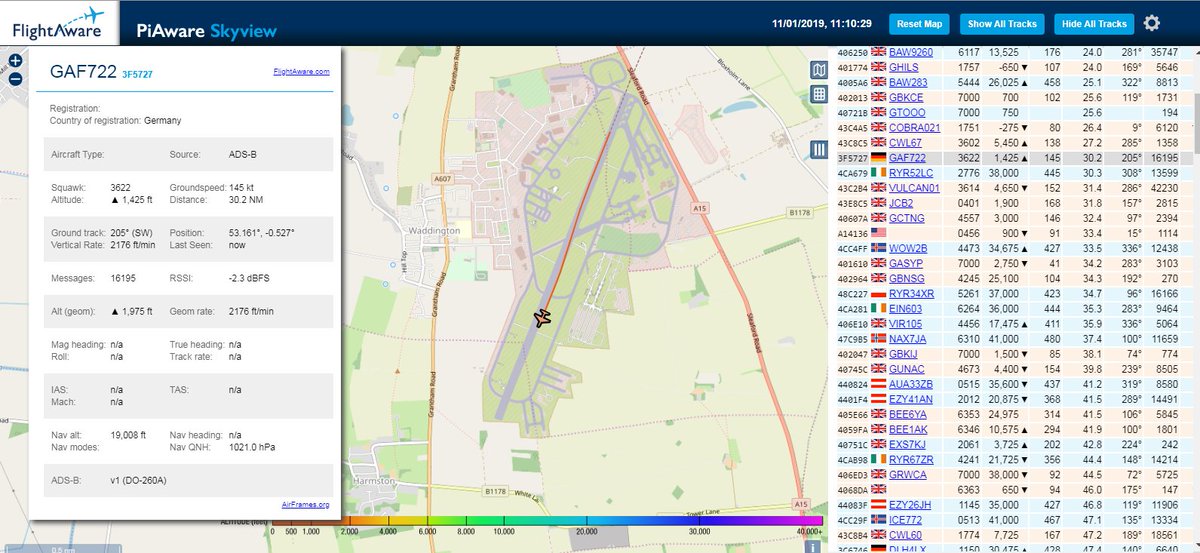Open the WOW2B flight link

[908, 247]
